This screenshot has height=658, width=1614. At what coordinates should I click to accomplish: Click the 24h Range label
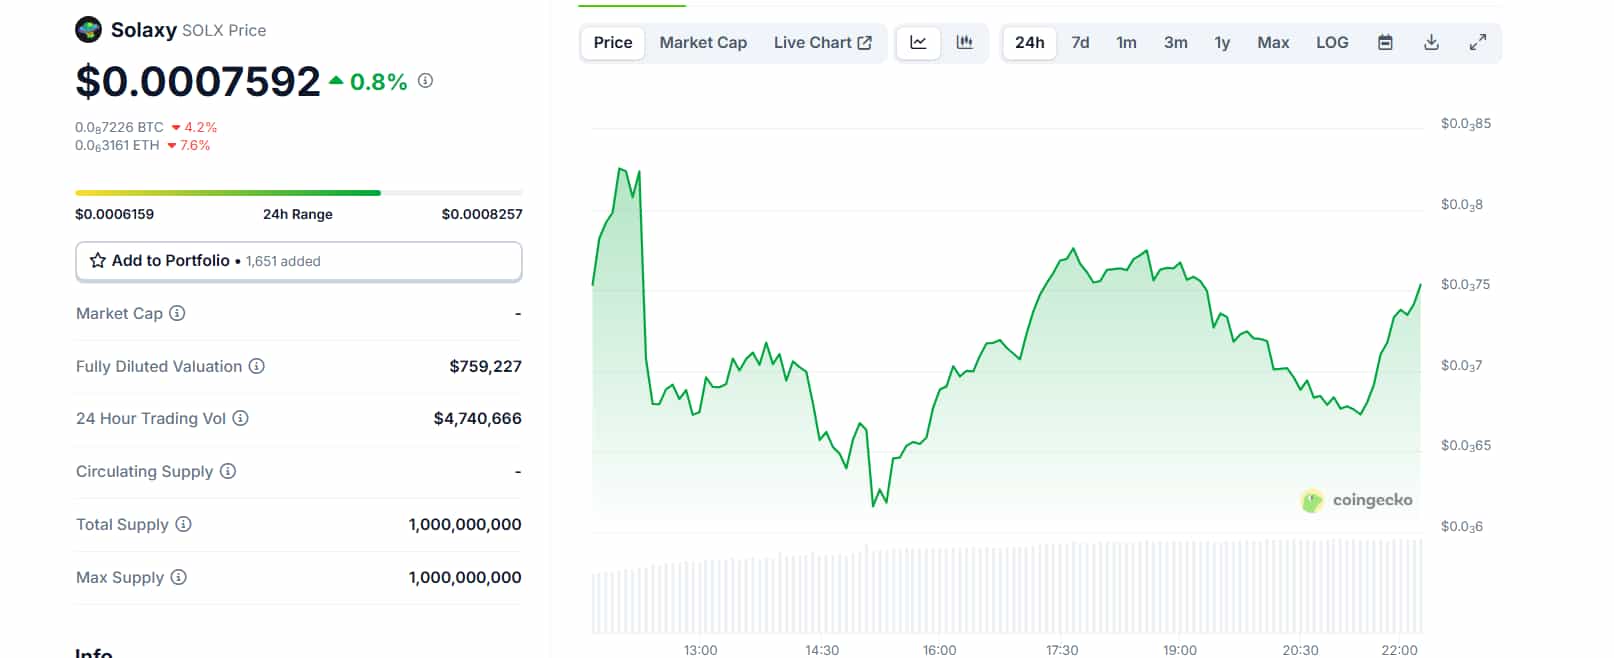(x=298, y=214)
